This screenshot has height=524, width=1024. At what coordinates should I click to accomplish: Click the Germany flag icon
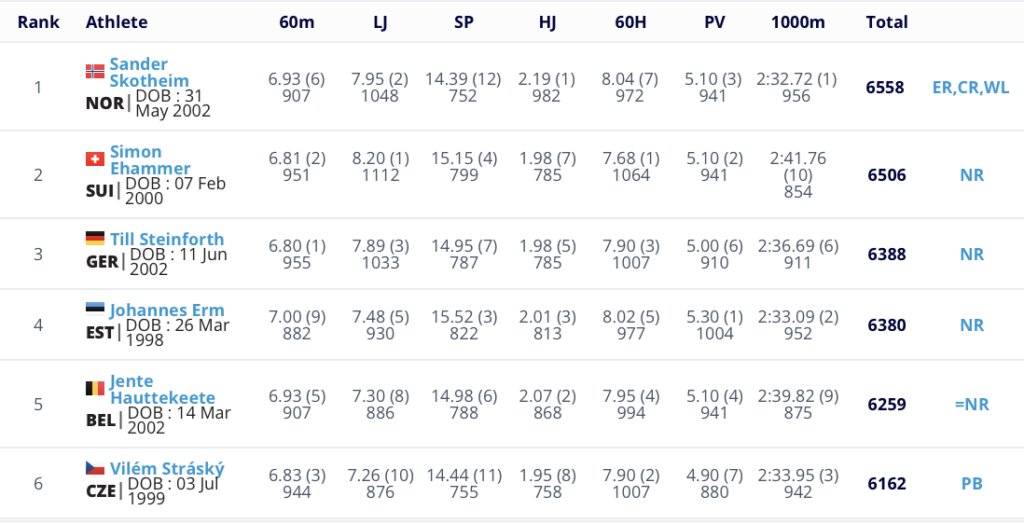95,239
